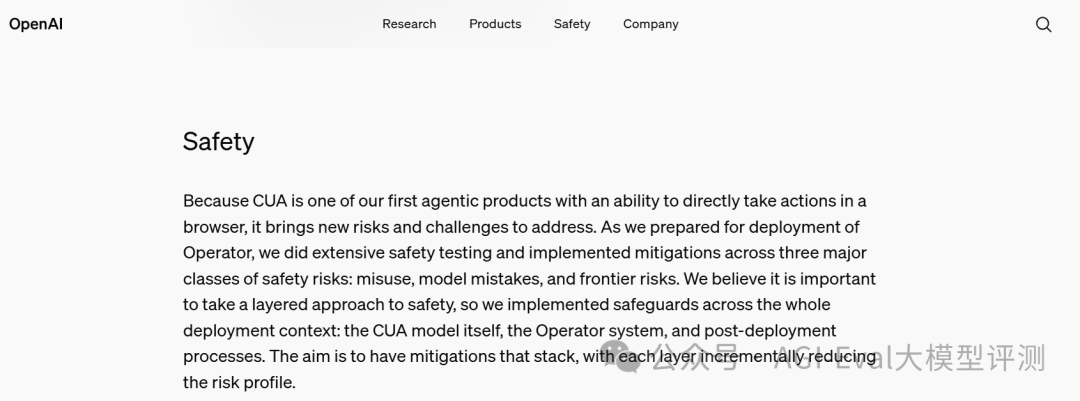1080x401 pixels.
Task: Open the Company navigation menu
Action: tap(651, 24)
